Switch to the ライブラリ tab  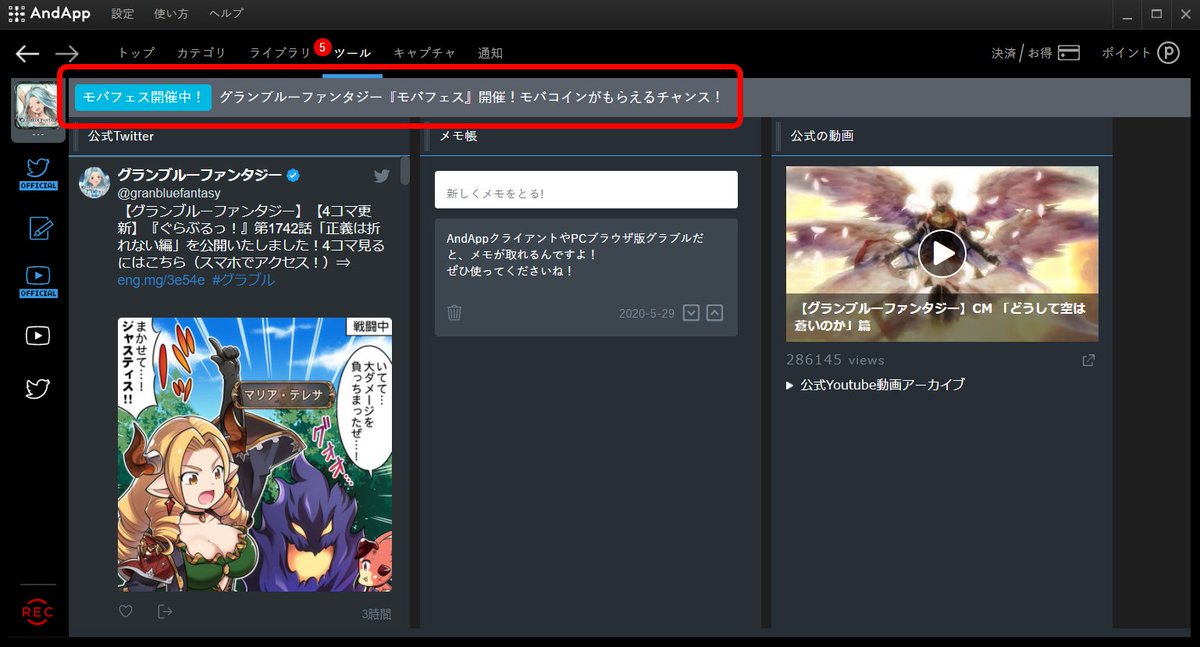click(x=280, y=54)
